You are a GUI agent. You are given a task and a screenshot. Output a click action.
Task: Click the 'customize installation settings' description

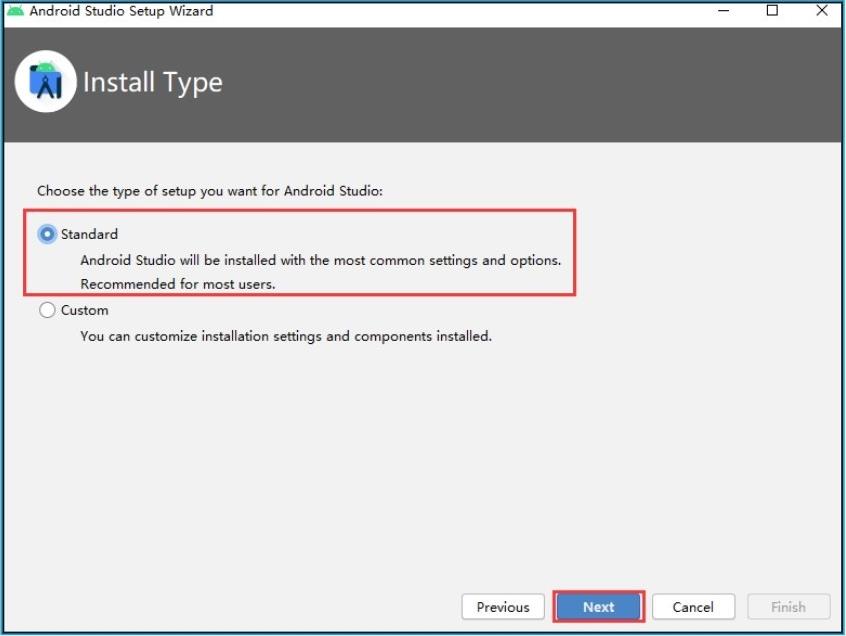pos(285,336)
